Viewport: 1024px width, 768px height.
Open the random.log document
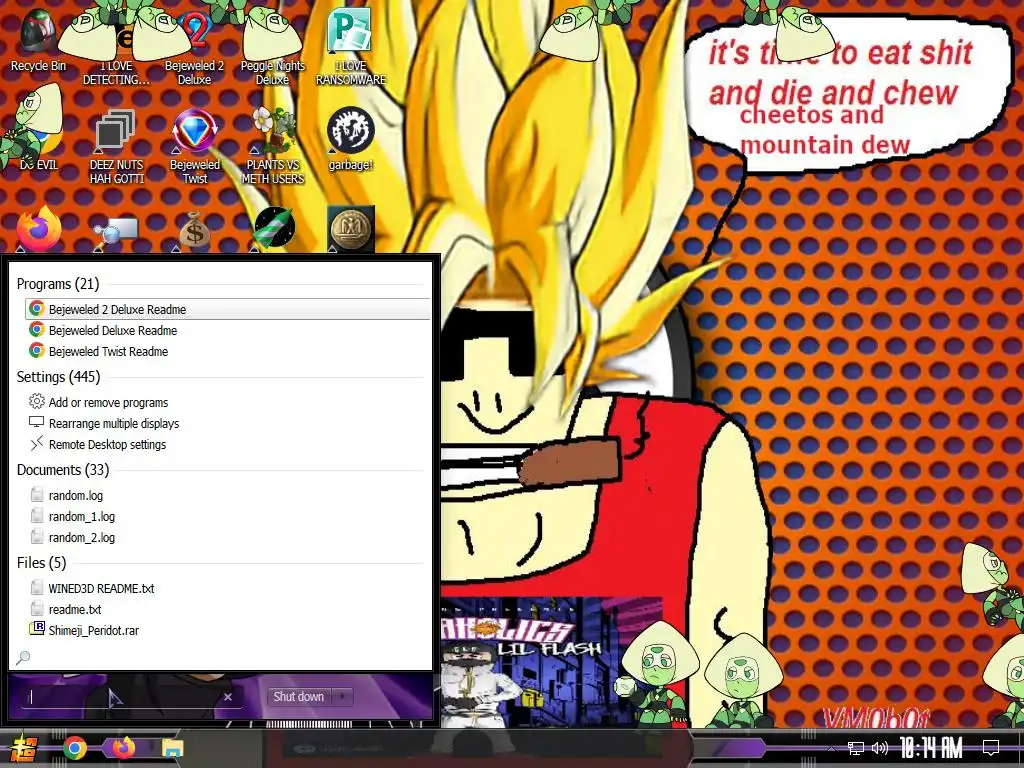pyautogui.click(x=228, y=496)
